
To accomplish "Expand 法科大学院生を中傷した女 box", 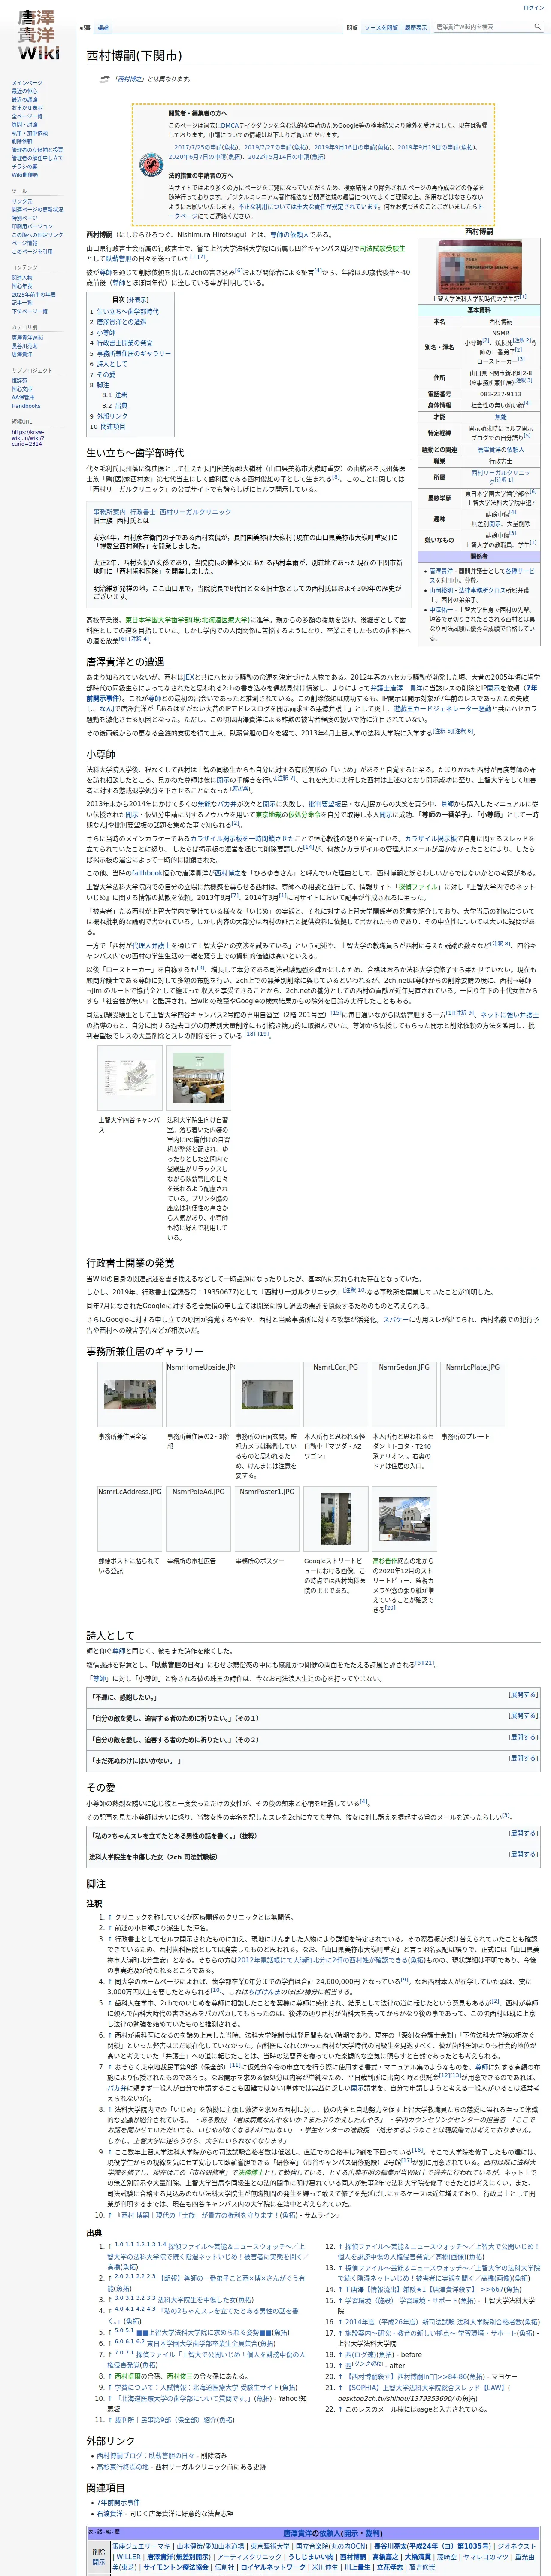I will tap(523, 1854).
